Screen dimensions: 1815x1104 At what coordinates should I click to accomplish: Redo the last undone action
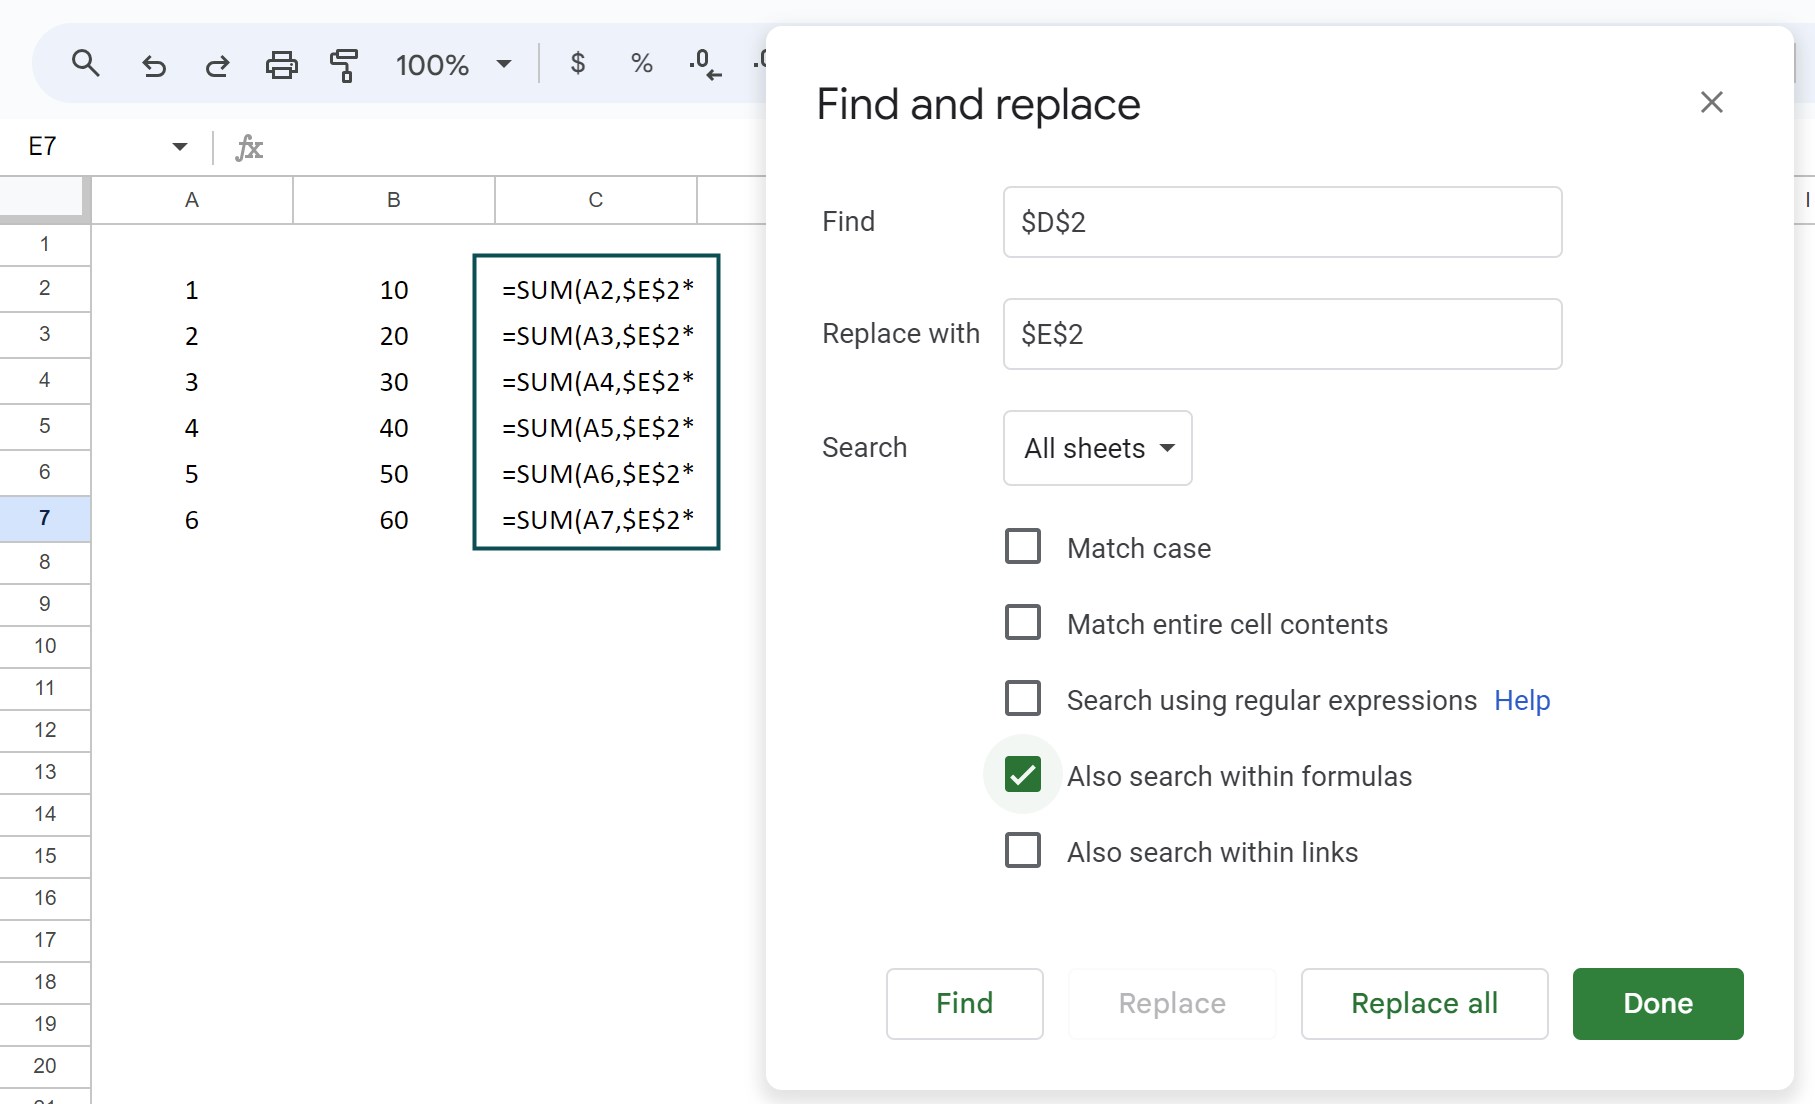click(217, 65)
